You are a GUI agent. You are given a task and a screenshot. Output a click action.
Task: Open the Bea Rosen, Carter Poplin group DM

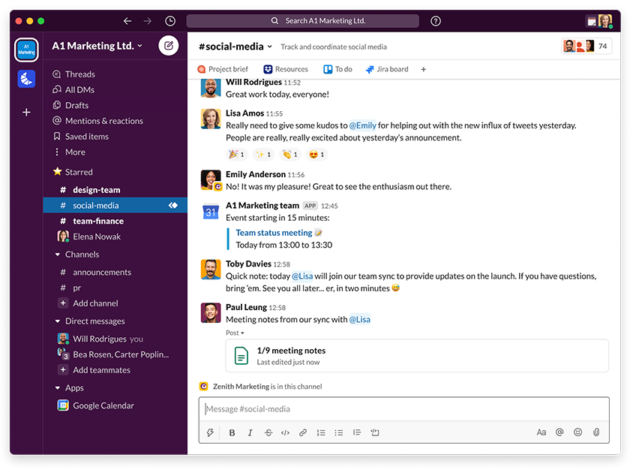(115, 354)
